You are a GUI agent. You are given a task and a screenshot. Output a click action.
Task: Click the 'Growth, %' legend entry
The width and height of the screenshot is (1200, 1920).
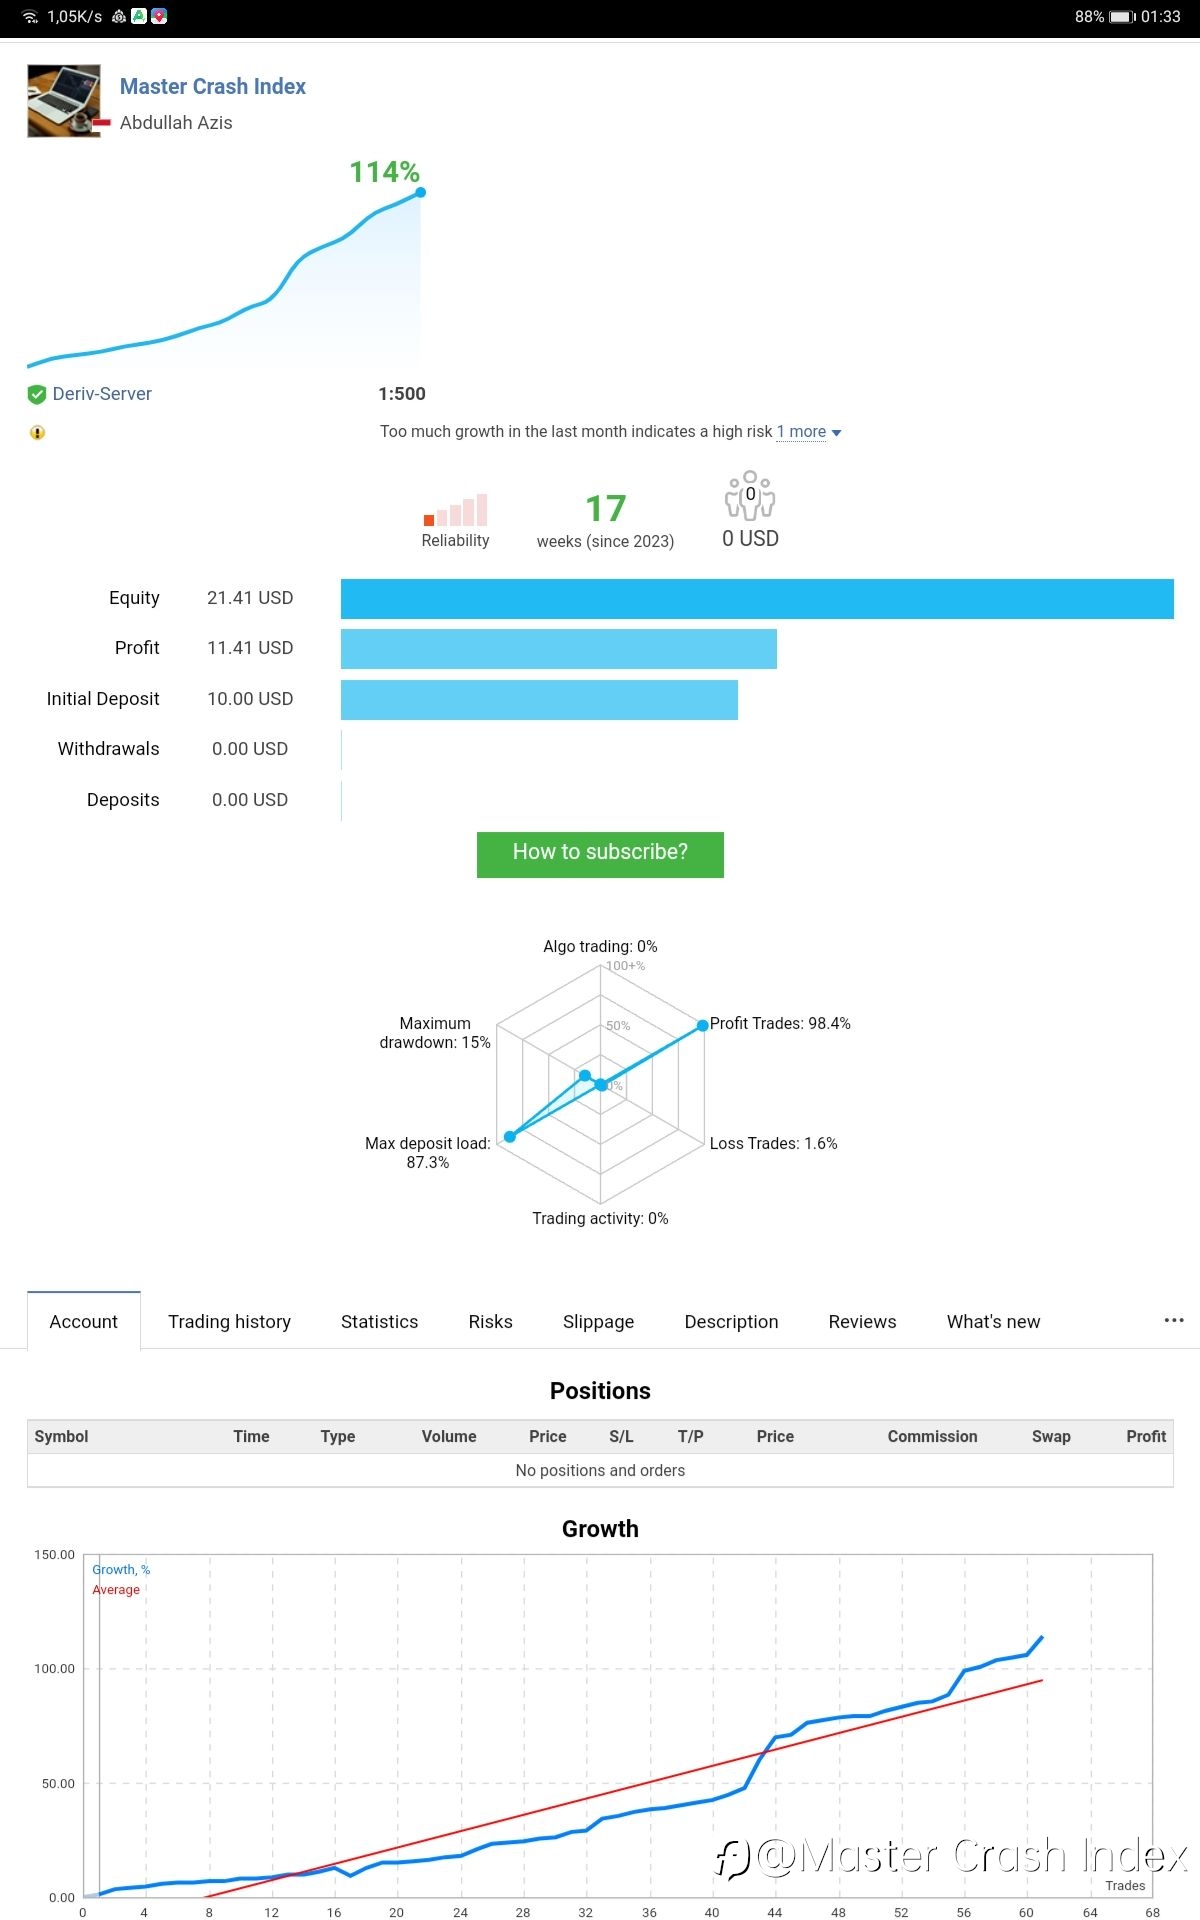tap(121, 1570)
